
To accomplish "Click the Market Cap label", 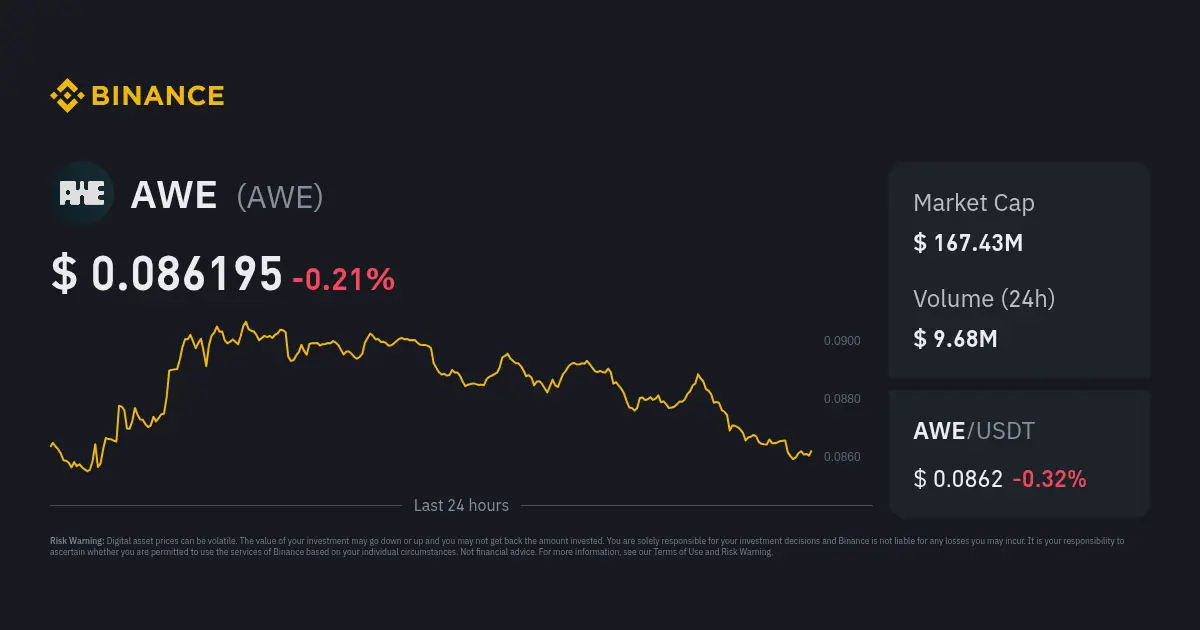I will pyautogui.click(x=973, y=203).
